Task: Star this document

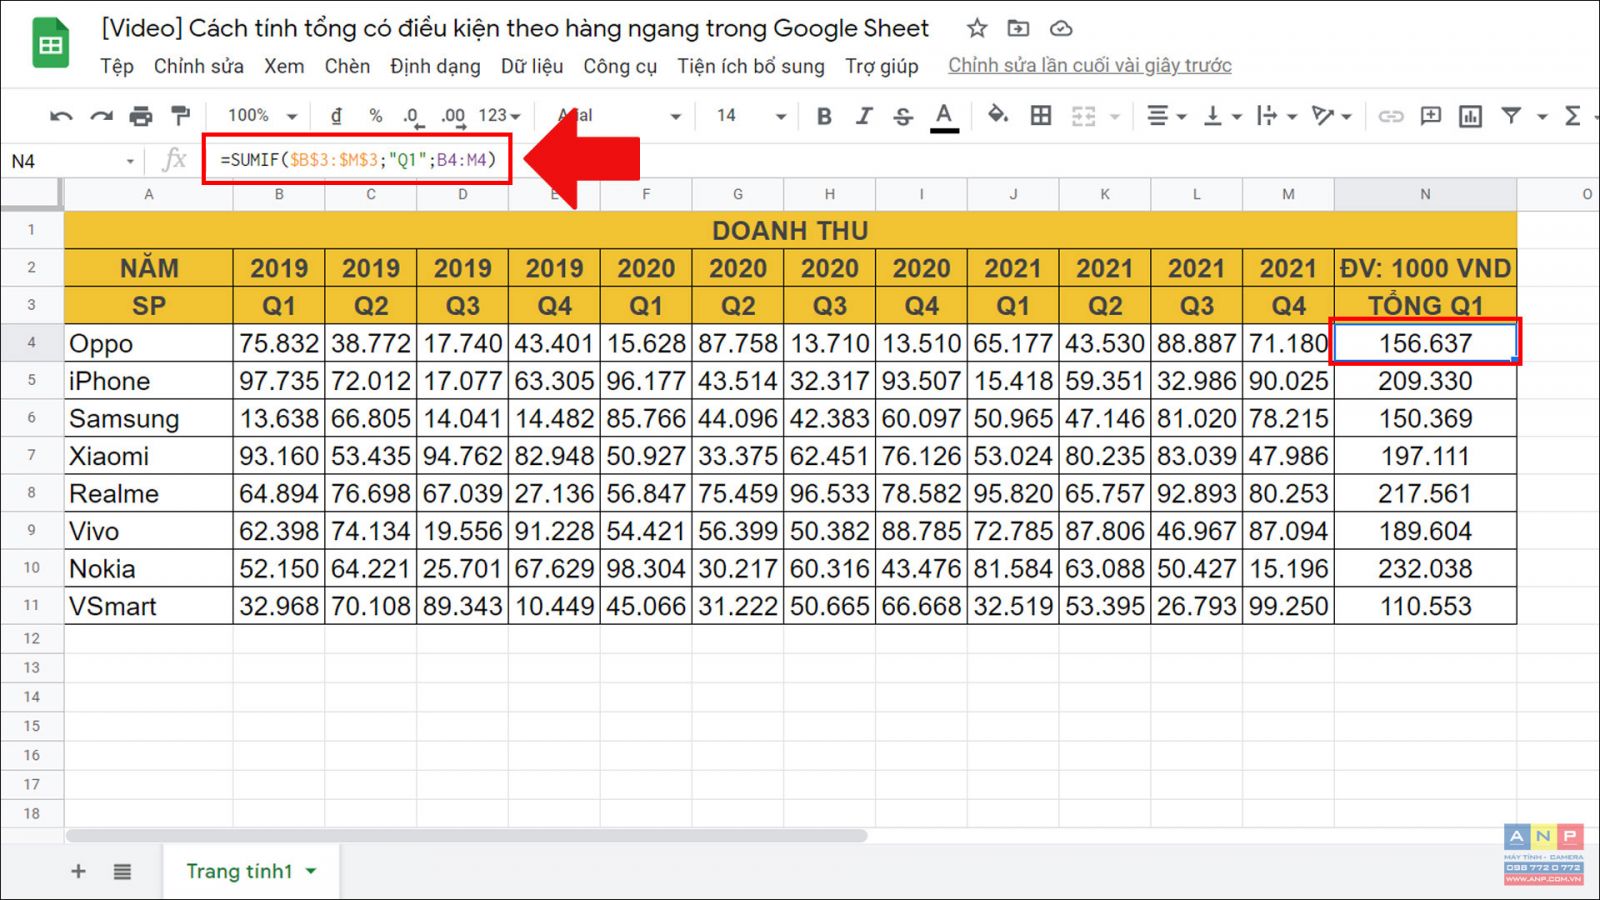Action: point(977,28)
